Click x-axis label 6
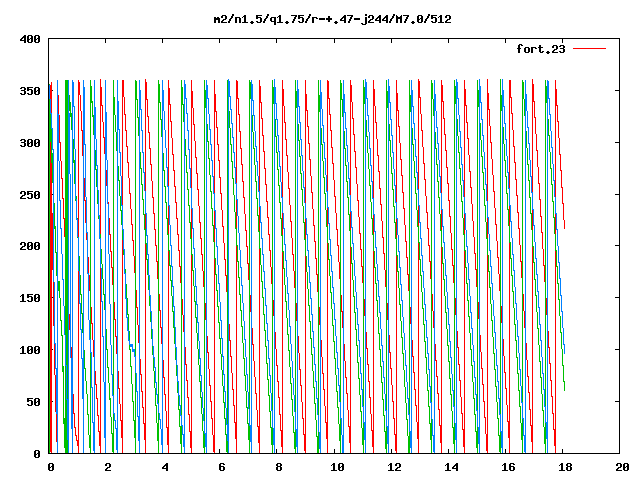640x480 pixels. coord(222,467)
